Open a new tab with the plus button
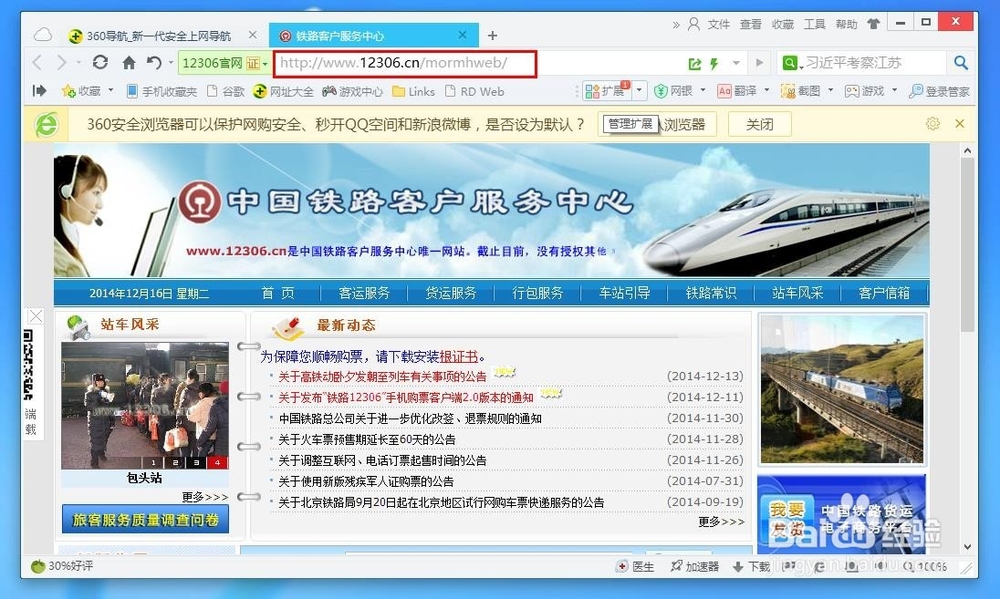The width and height of the screenshot is (1000, 599). point(492,36)
